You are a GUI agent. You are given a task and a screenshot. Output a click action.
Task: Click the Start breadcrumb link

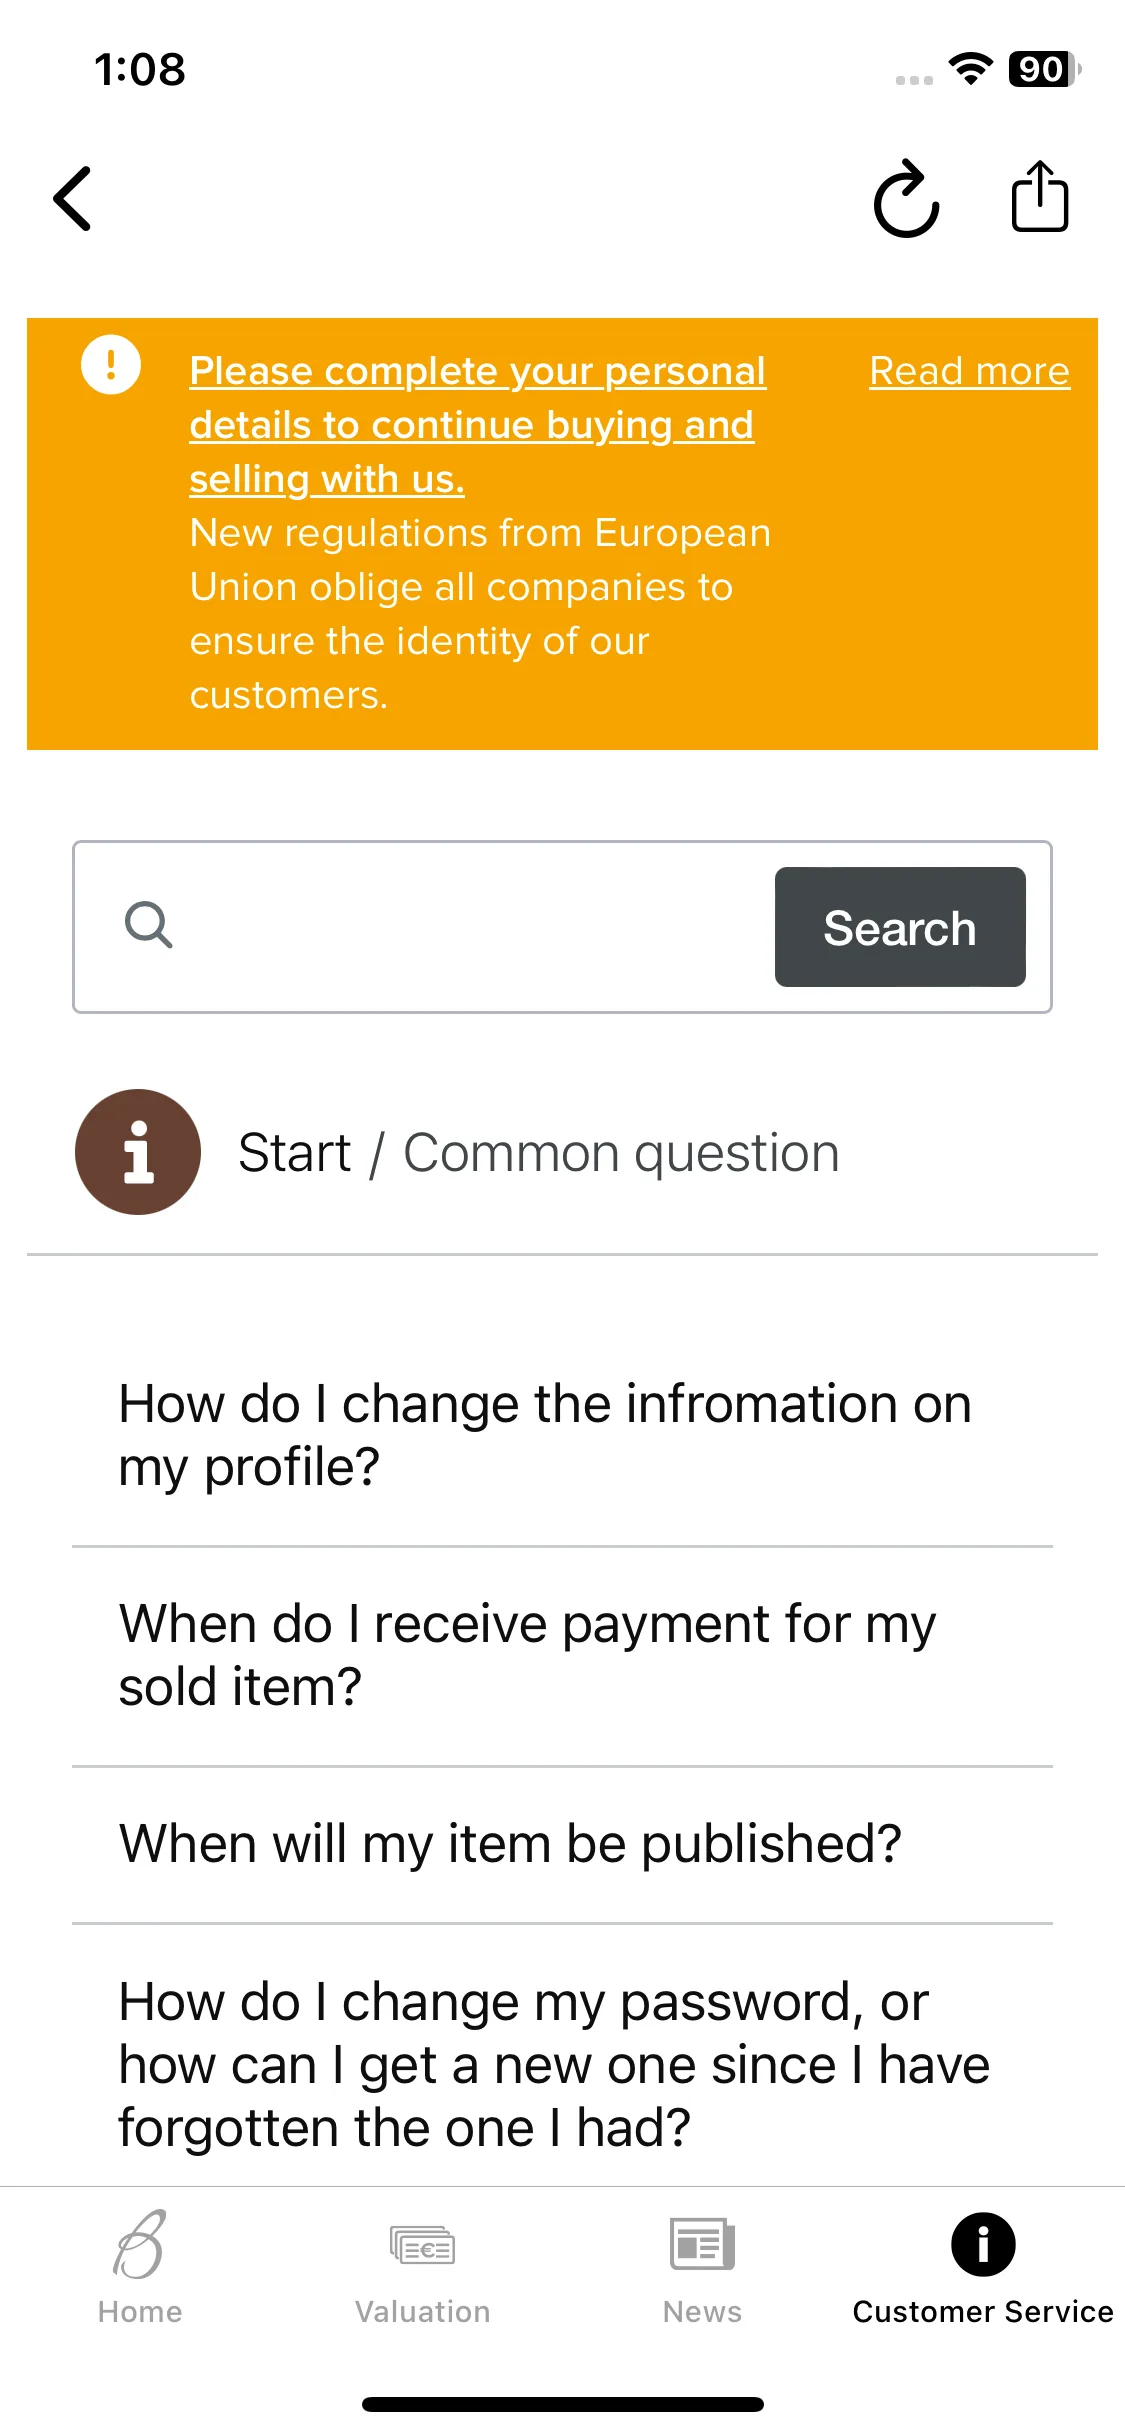click(x=295, y=1153)
